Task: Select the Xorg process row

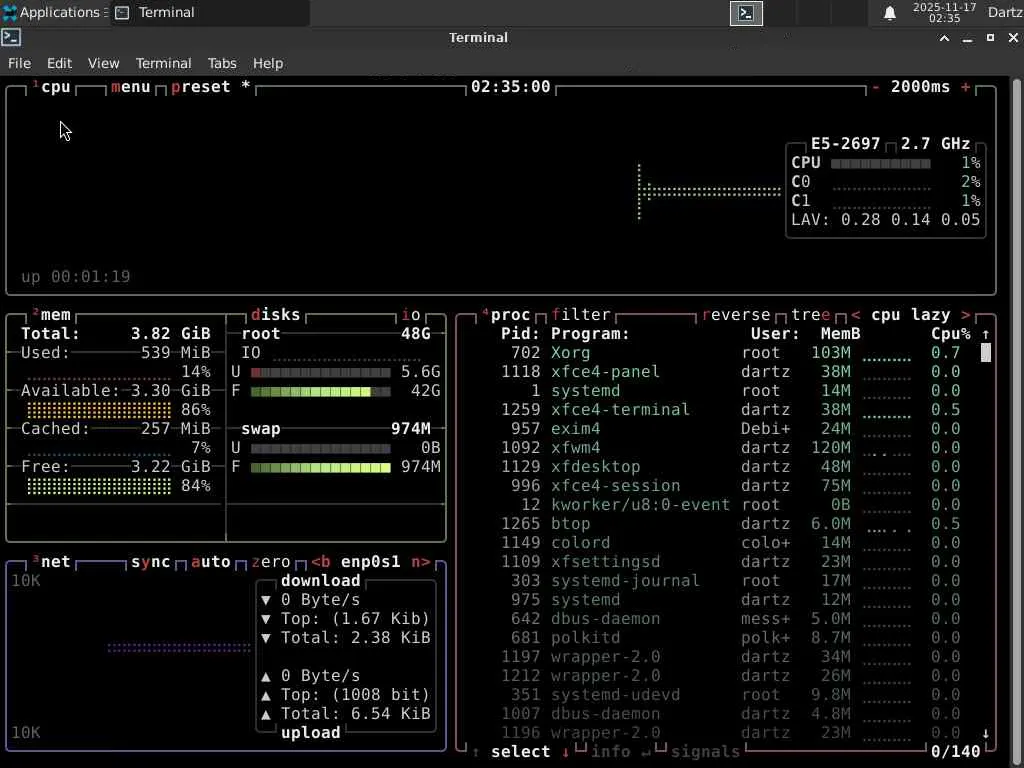Action: (570, 353)
